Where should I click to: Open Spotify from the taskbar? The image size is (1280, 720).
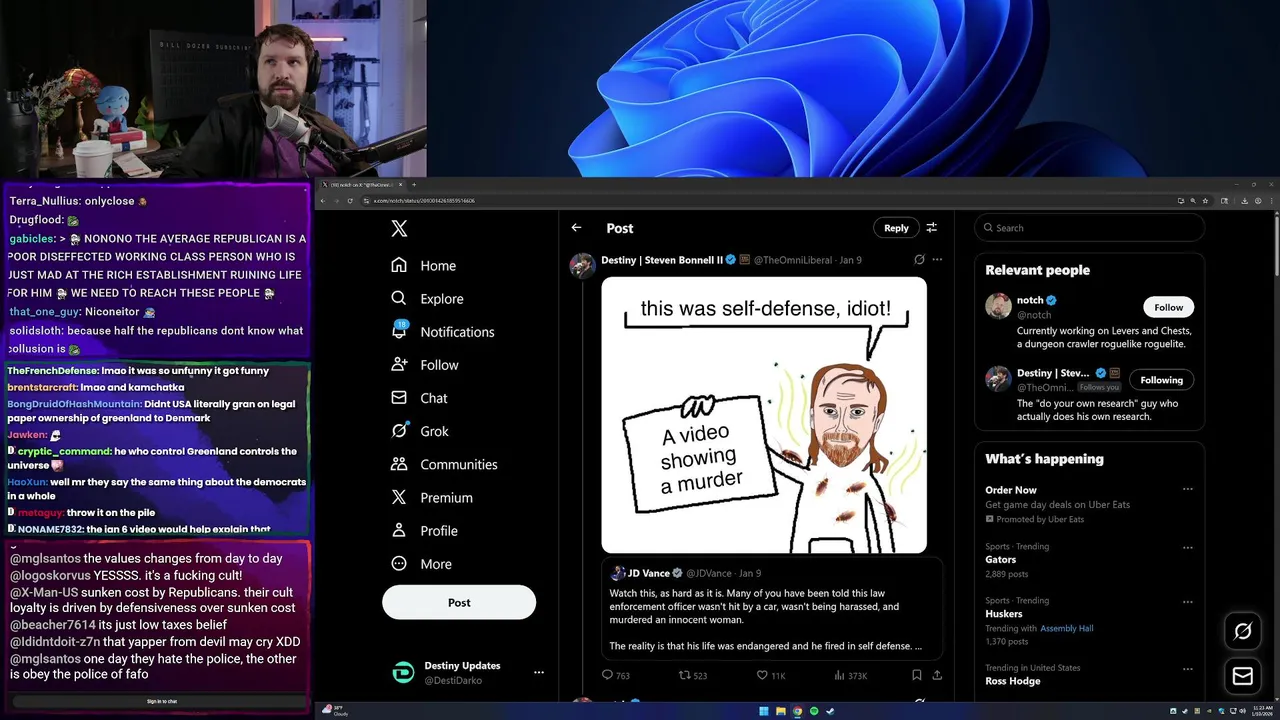point(814,711)
